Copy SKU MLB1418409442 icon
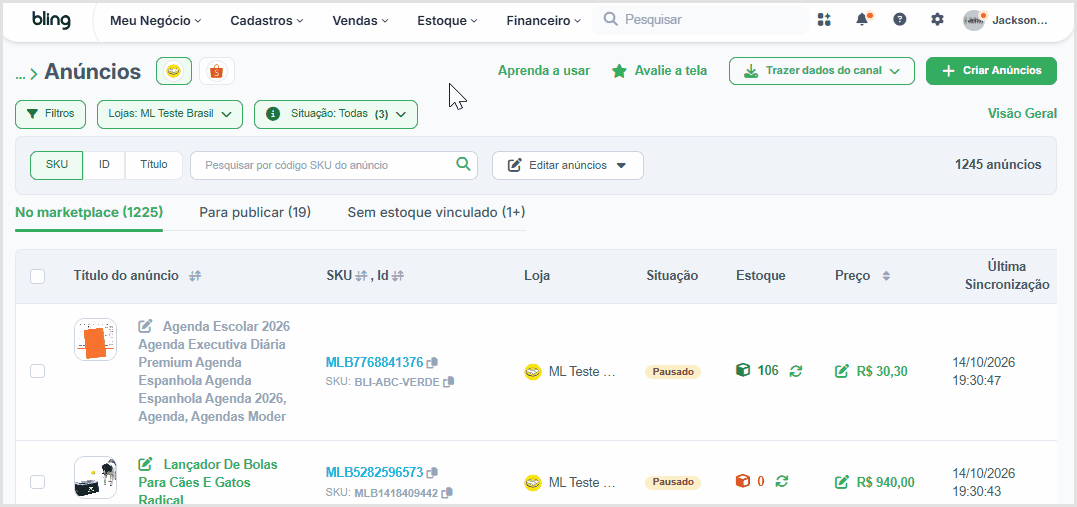 point(447,492)
